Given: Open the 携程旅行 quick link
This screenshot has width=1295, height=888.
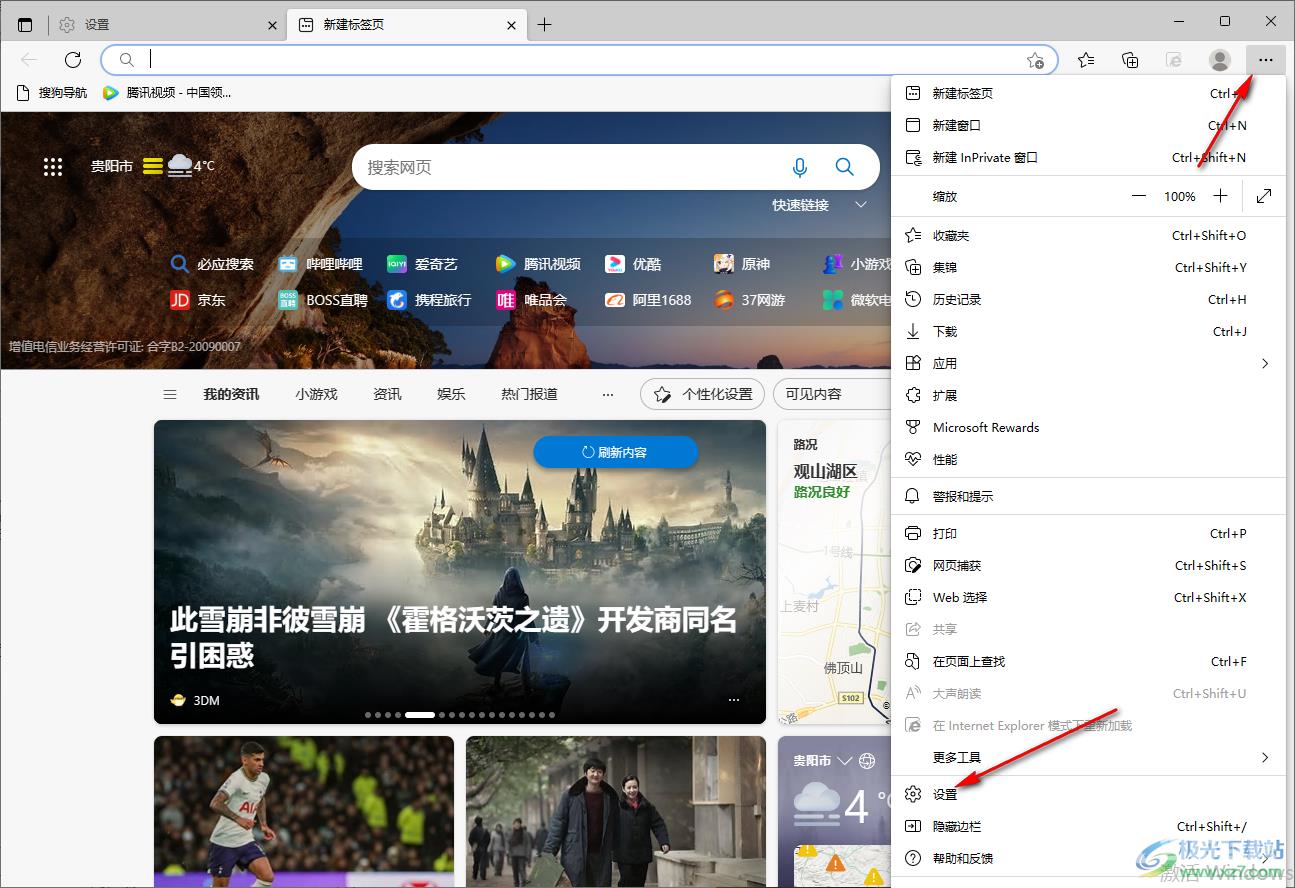Looking at the screenshot, I should click(x=429, y=299).
